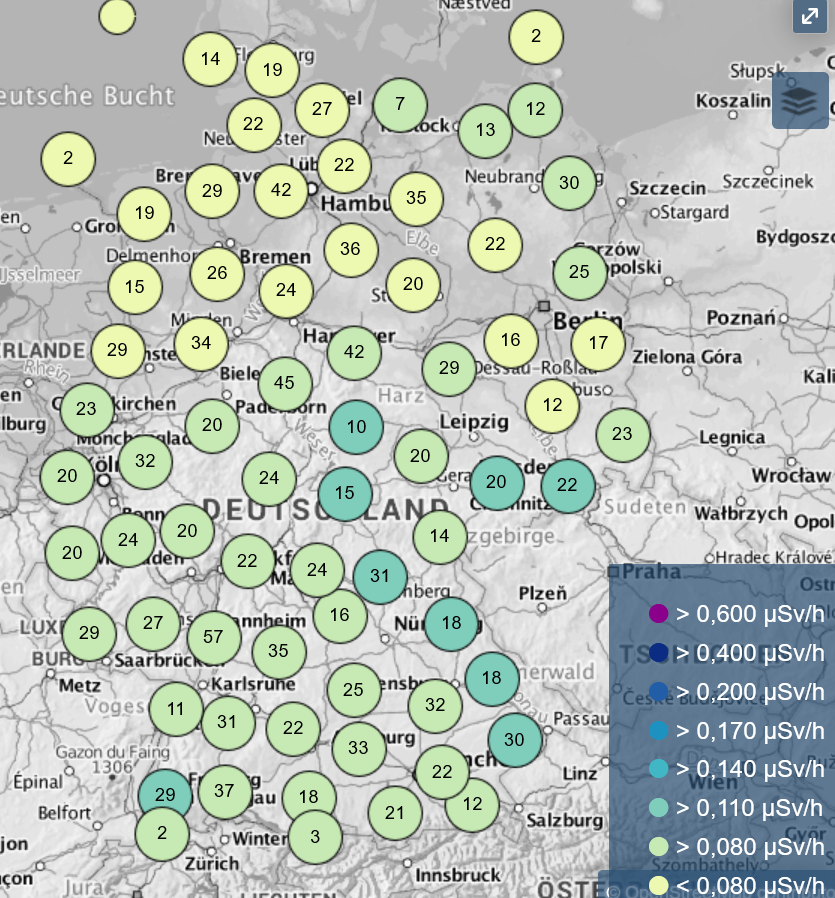Open the green cluster 35 near Mannheim
Image resolution: width=835 pixels, height=898 pixels.
(279, 651)
